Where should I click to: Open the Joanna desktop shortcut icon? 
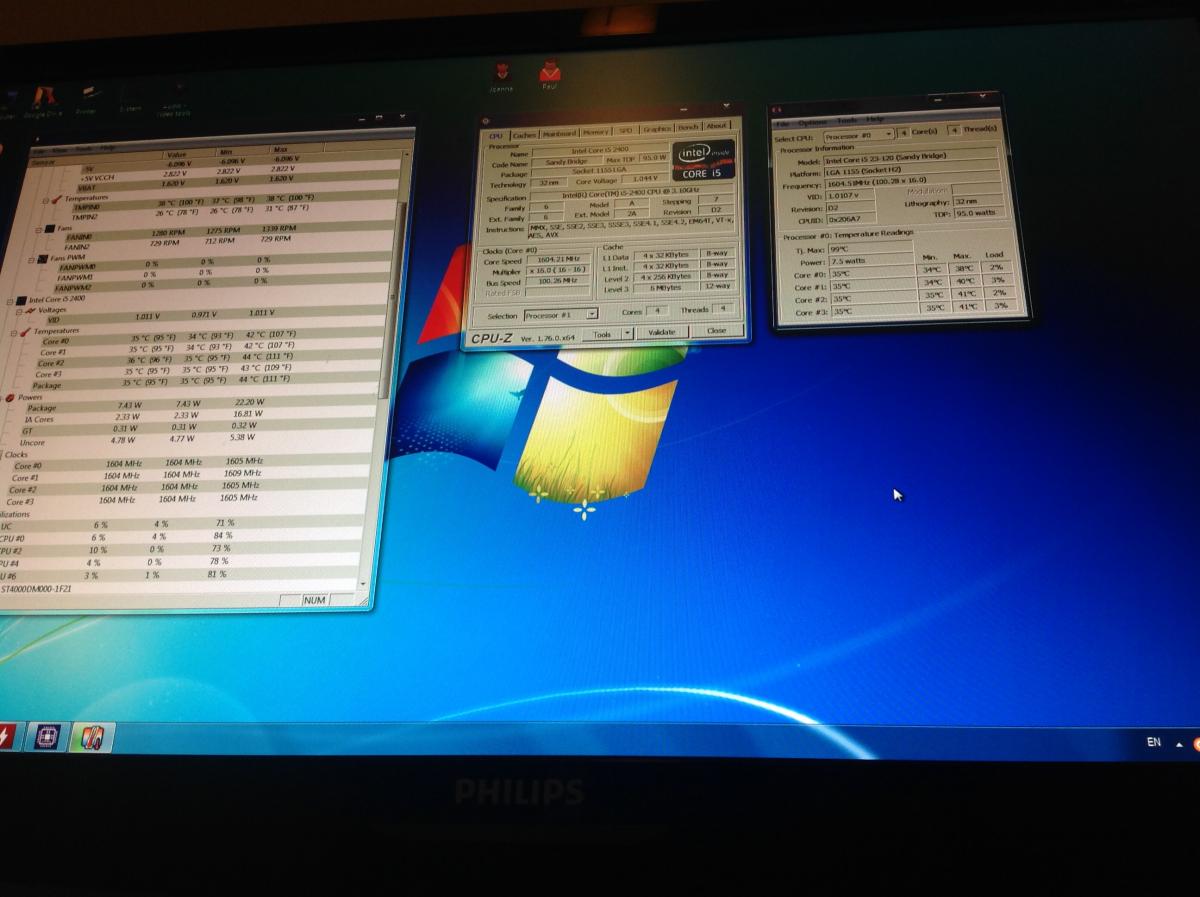[x=501, y=74]
